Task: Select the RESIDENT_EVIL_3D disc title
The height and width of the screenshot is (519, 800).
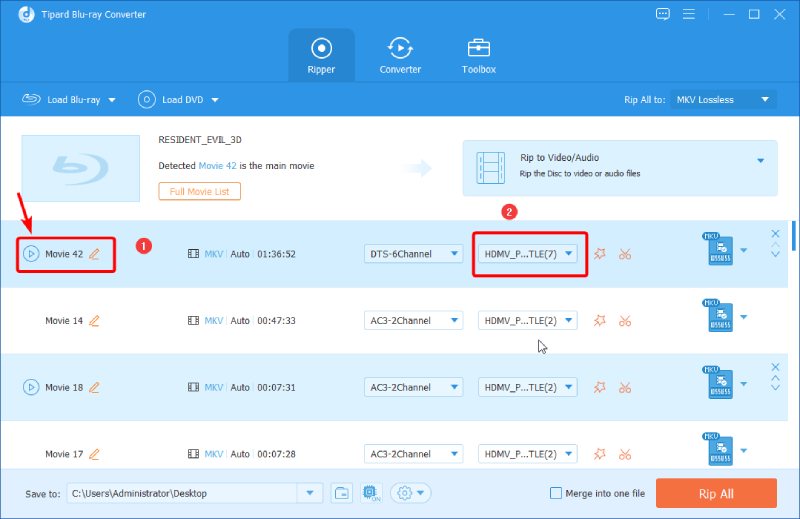Action: click(200, 140)
